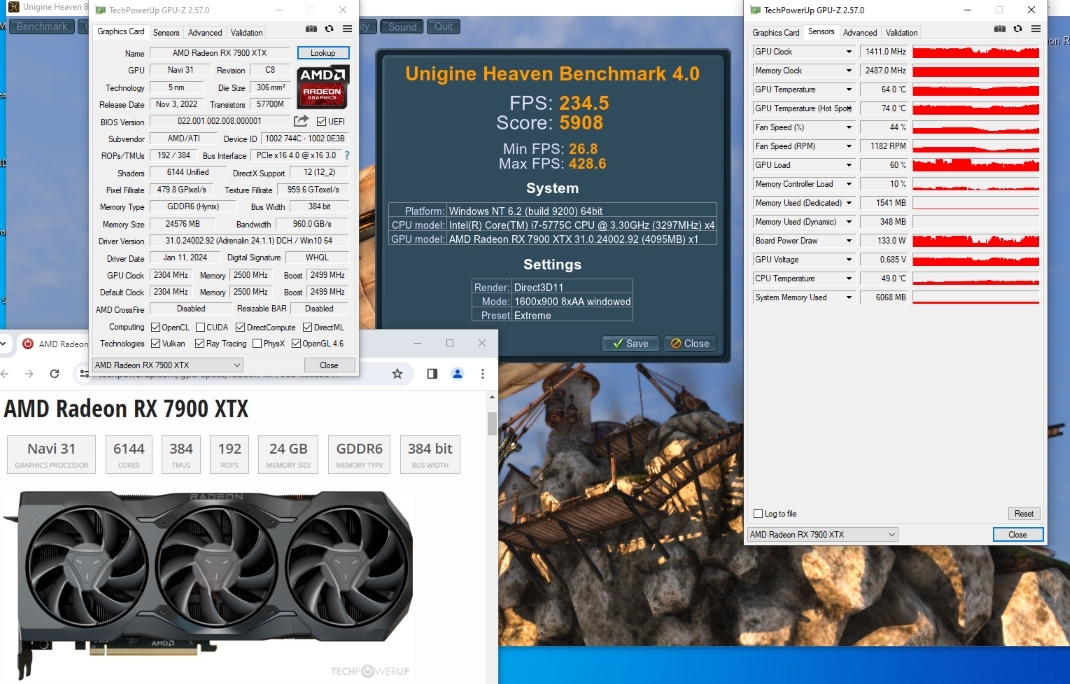Click the GPU-Z icon in Sensors window title bar
Screen dimensions: 1070x684
coord(755,10)
